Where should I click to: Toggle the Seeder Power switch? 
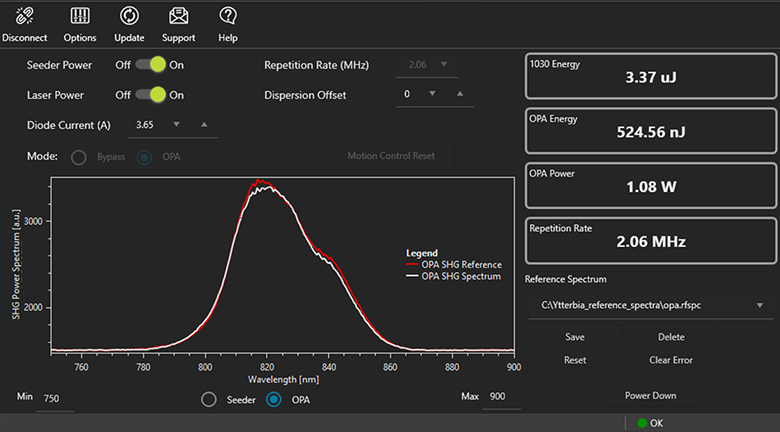pos(150,65)
